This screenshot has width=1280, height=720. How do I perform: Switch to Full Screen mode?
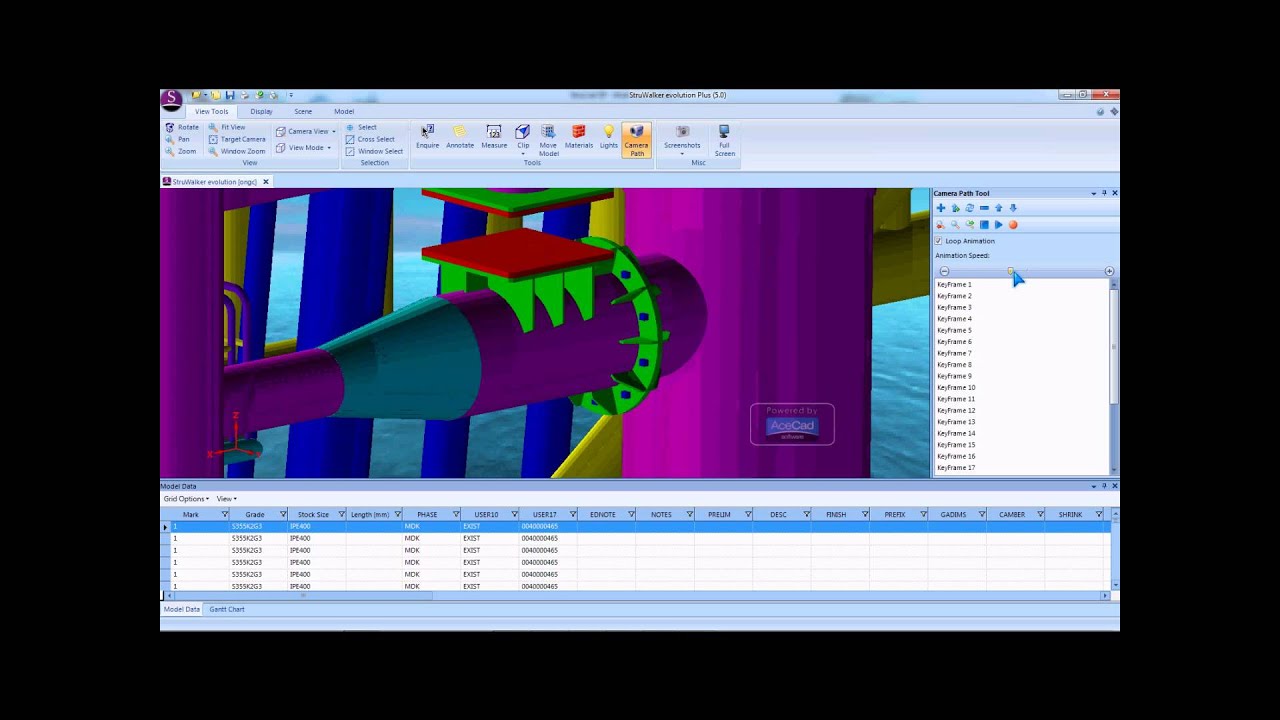[x=725, y=141]
